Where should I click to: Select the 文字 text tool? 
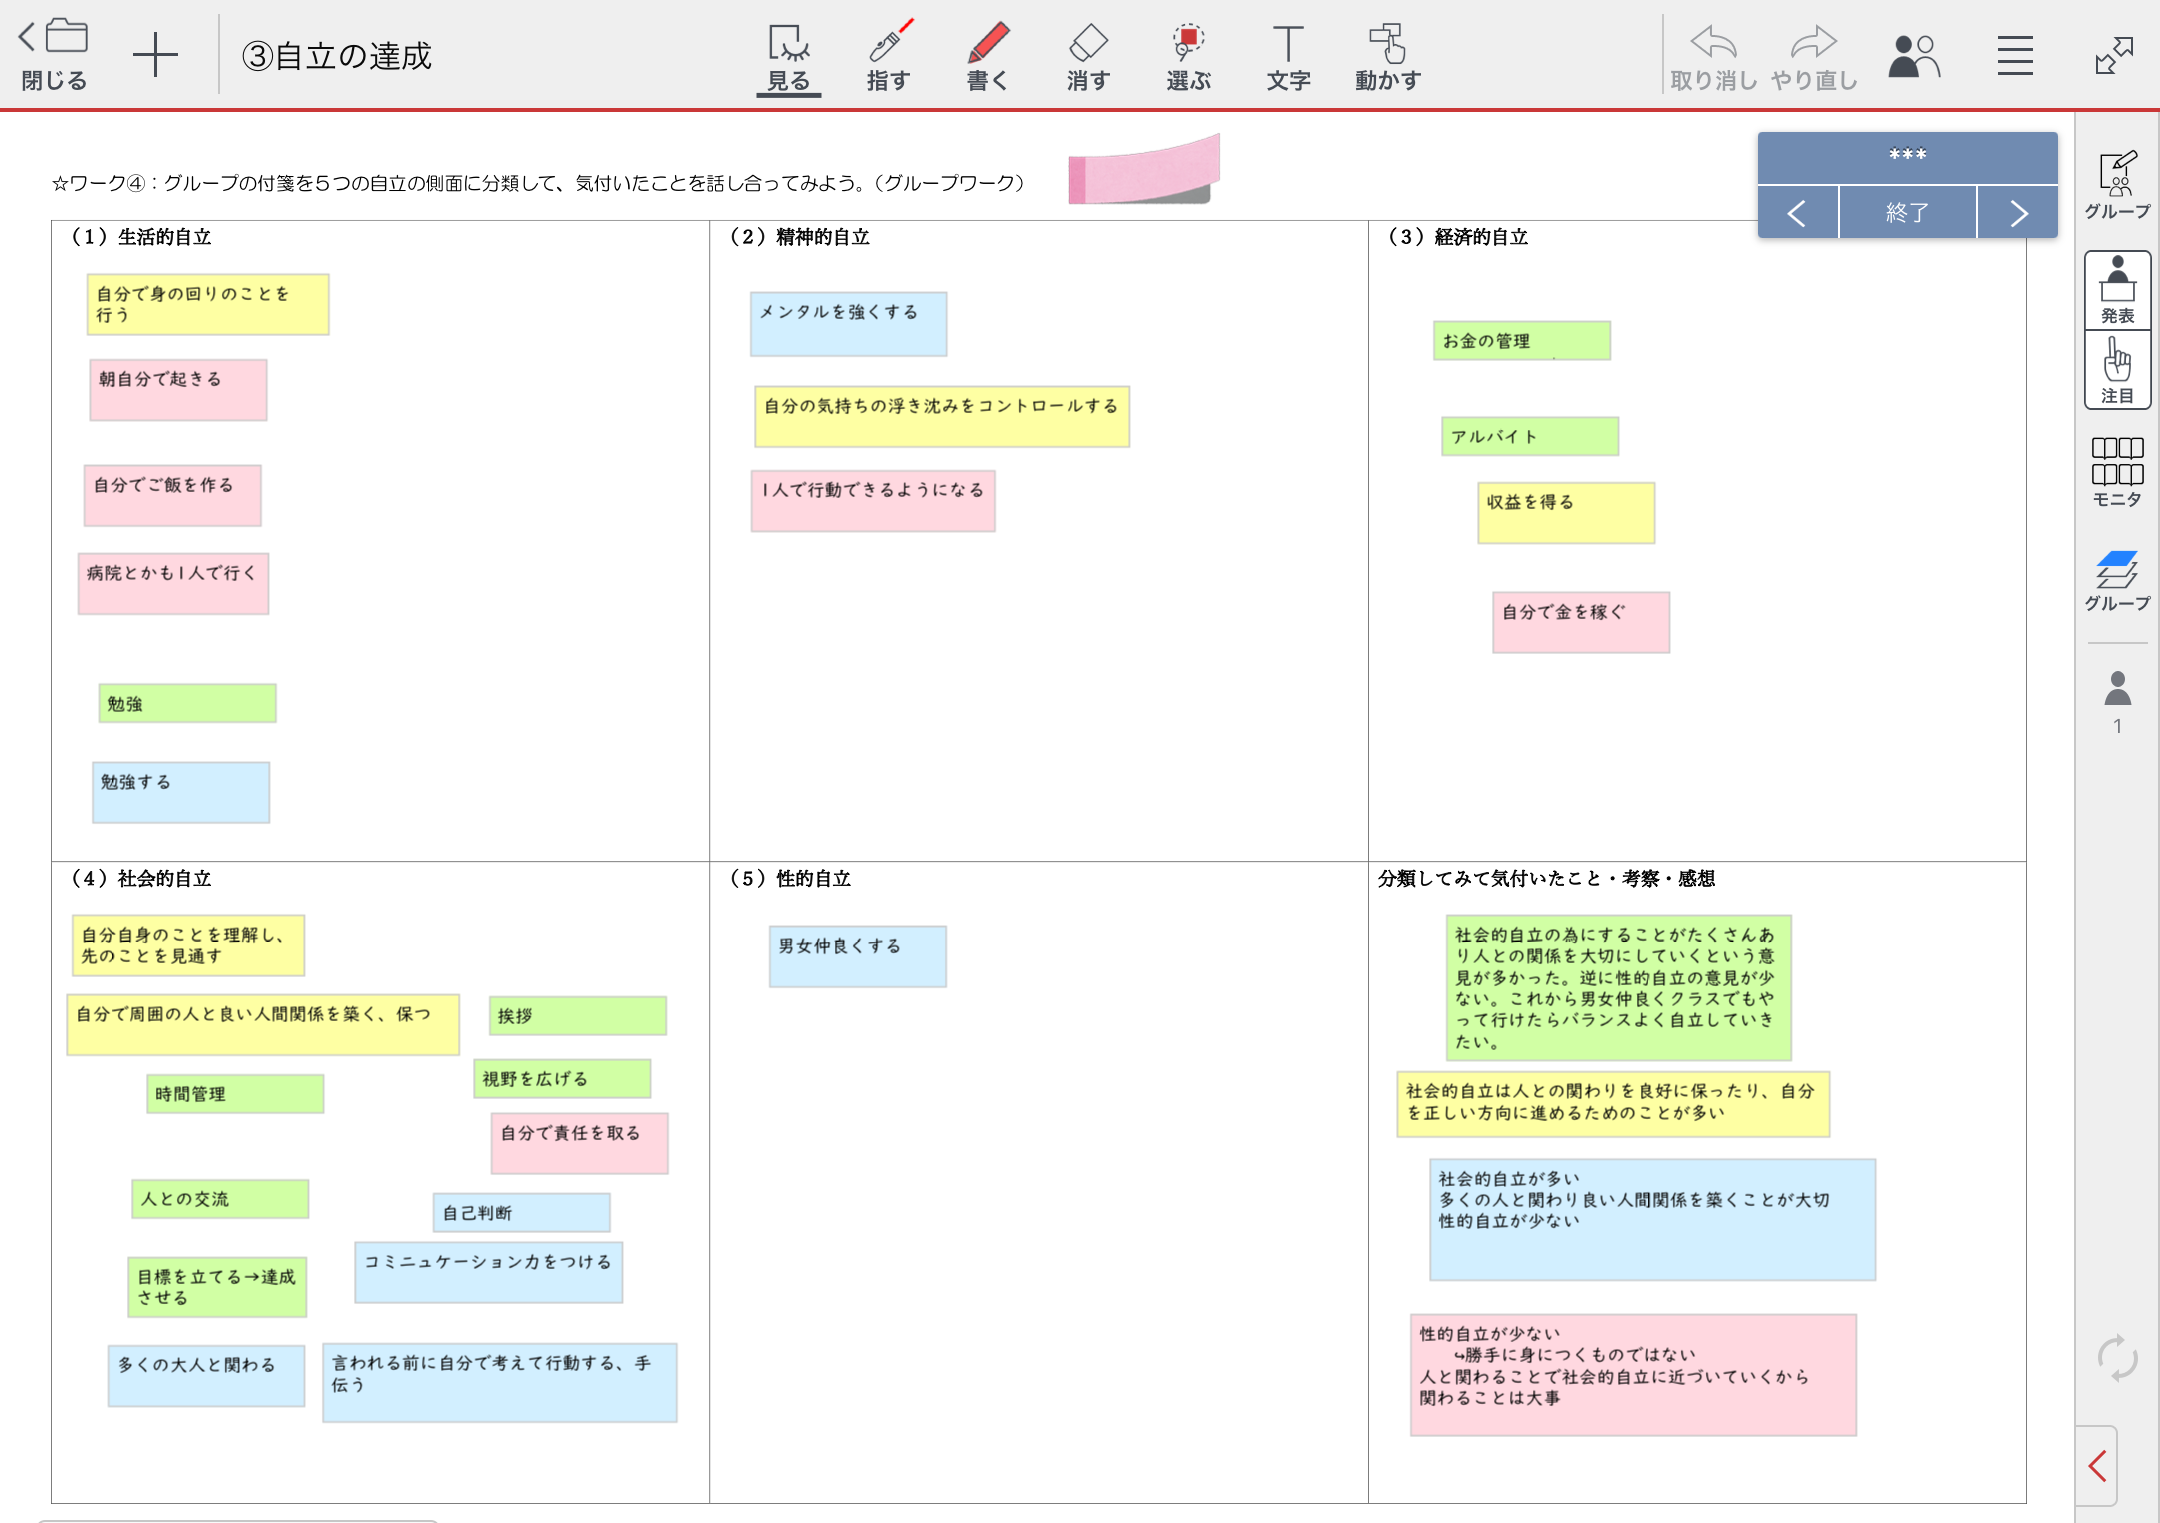pyautogui.click(x=1287, y=56)
